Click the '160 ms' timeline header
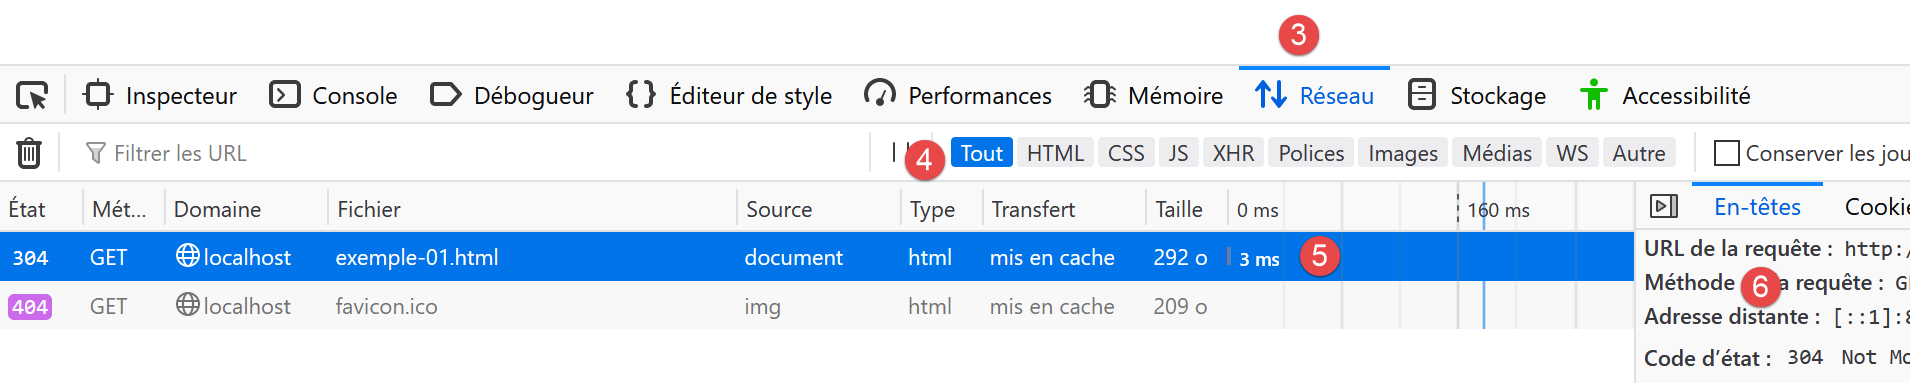 [1498, 210]
